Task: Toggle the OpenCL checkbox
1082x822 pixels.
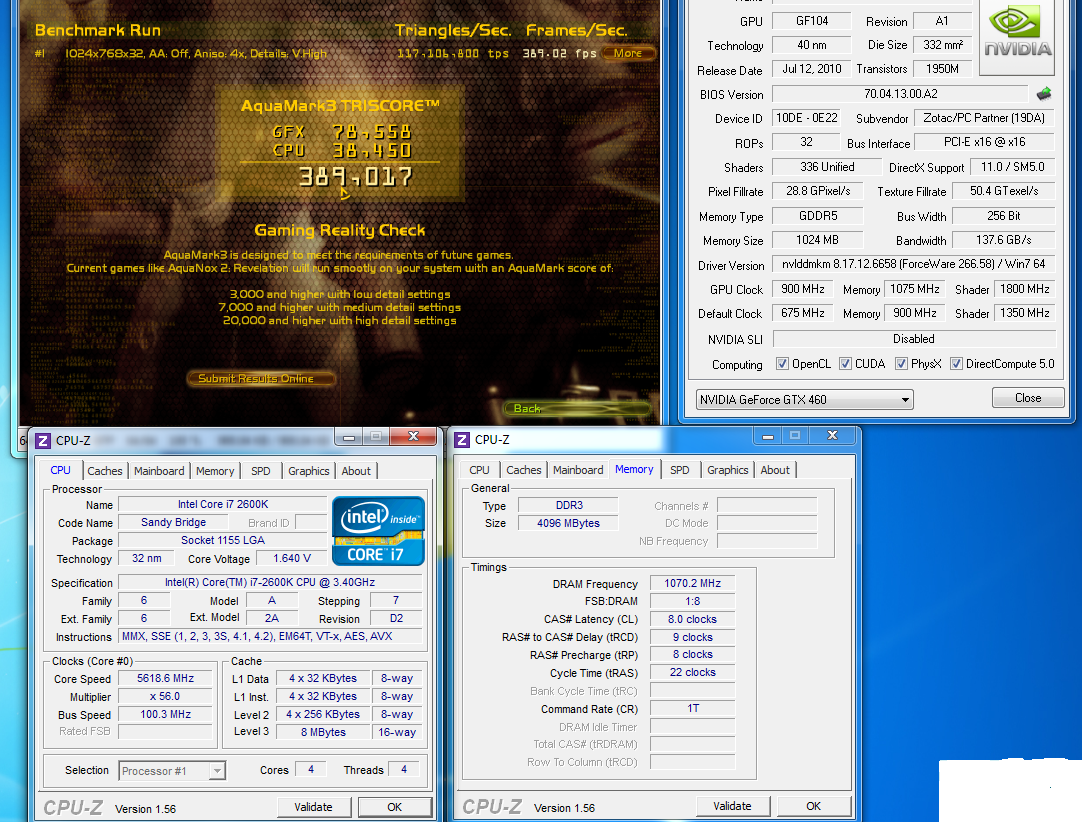Action: (x=782, y=364)
